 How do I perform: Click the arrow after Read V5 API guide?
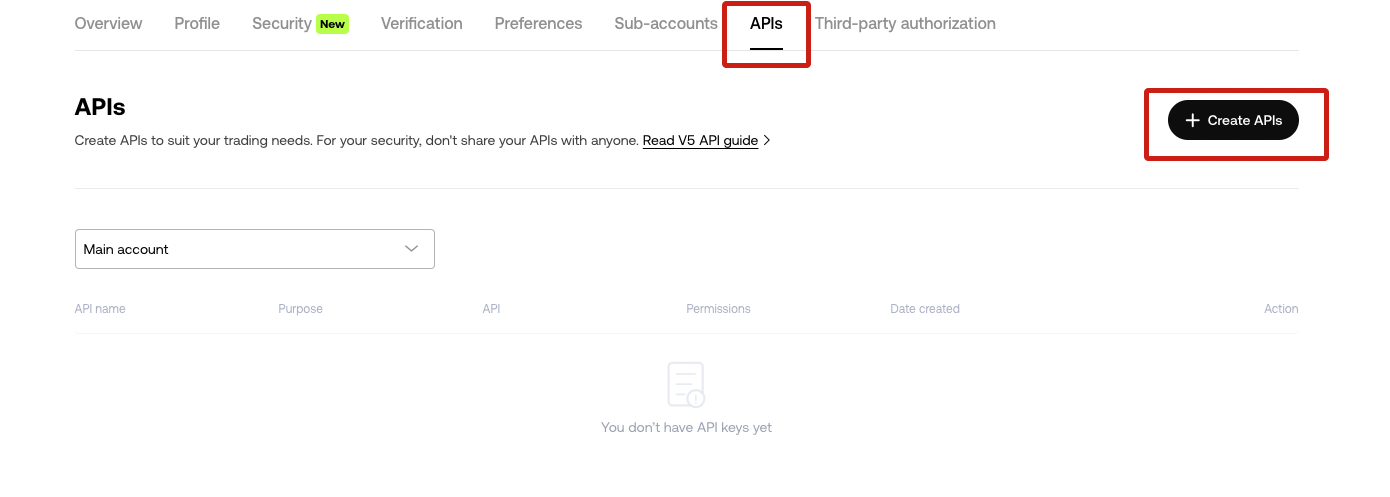pos(767,141)
